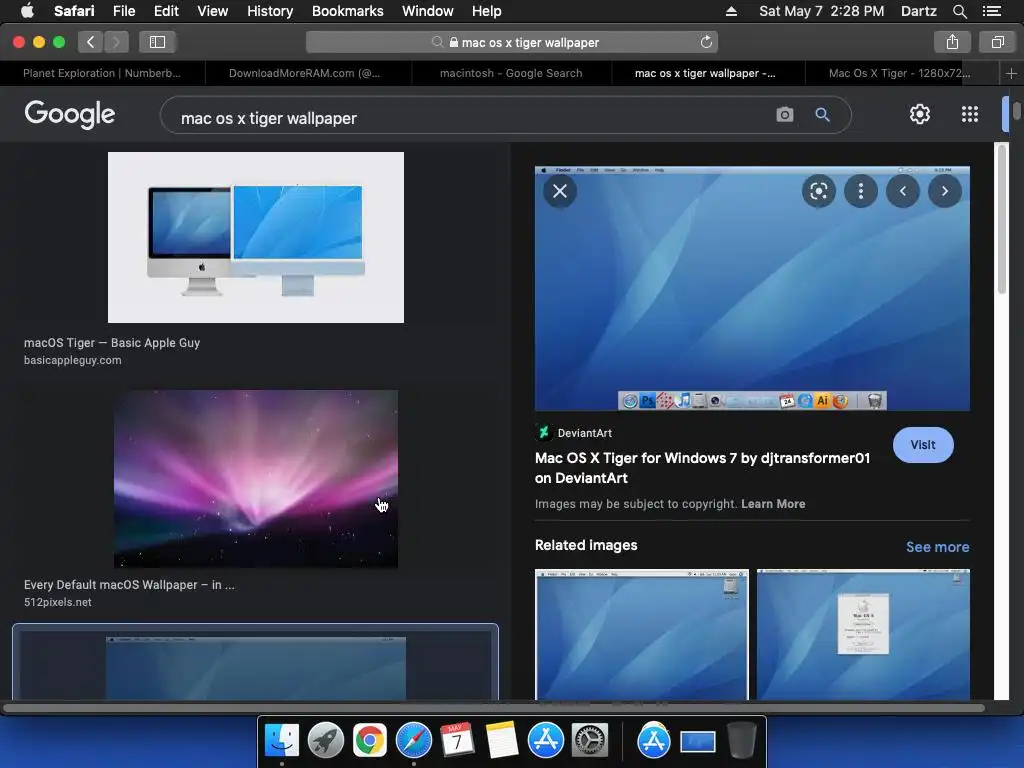1024x768 pixels.
Task: Show the previous image in the preview
Action: (x=903, y=191)
